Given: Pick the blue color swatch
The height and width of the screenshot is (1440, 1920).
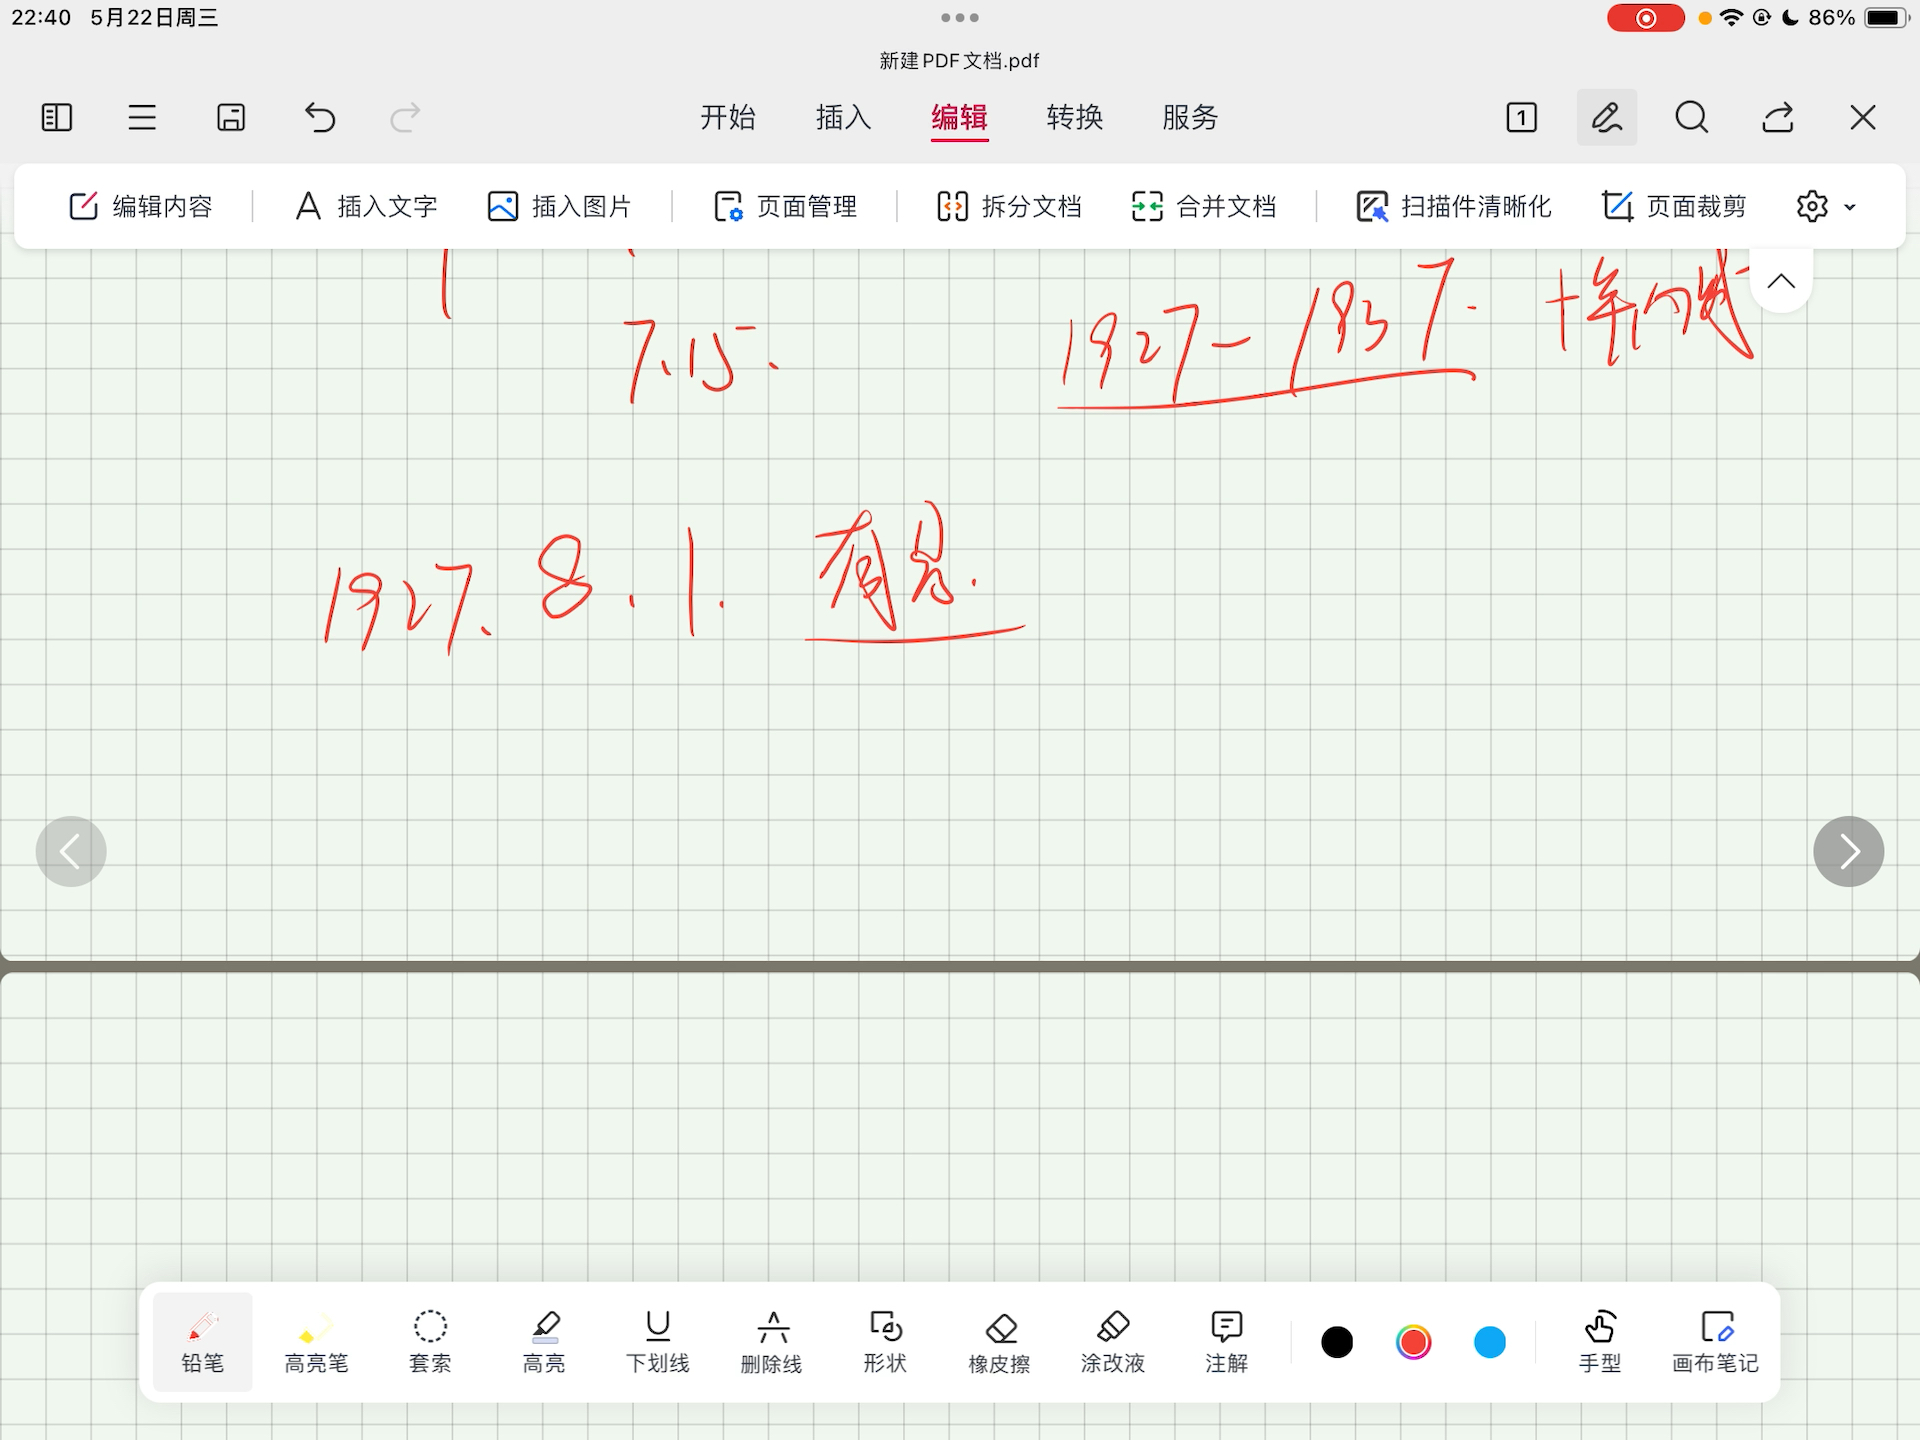Looking at the screenshot, I should tap(1490, 1342).
